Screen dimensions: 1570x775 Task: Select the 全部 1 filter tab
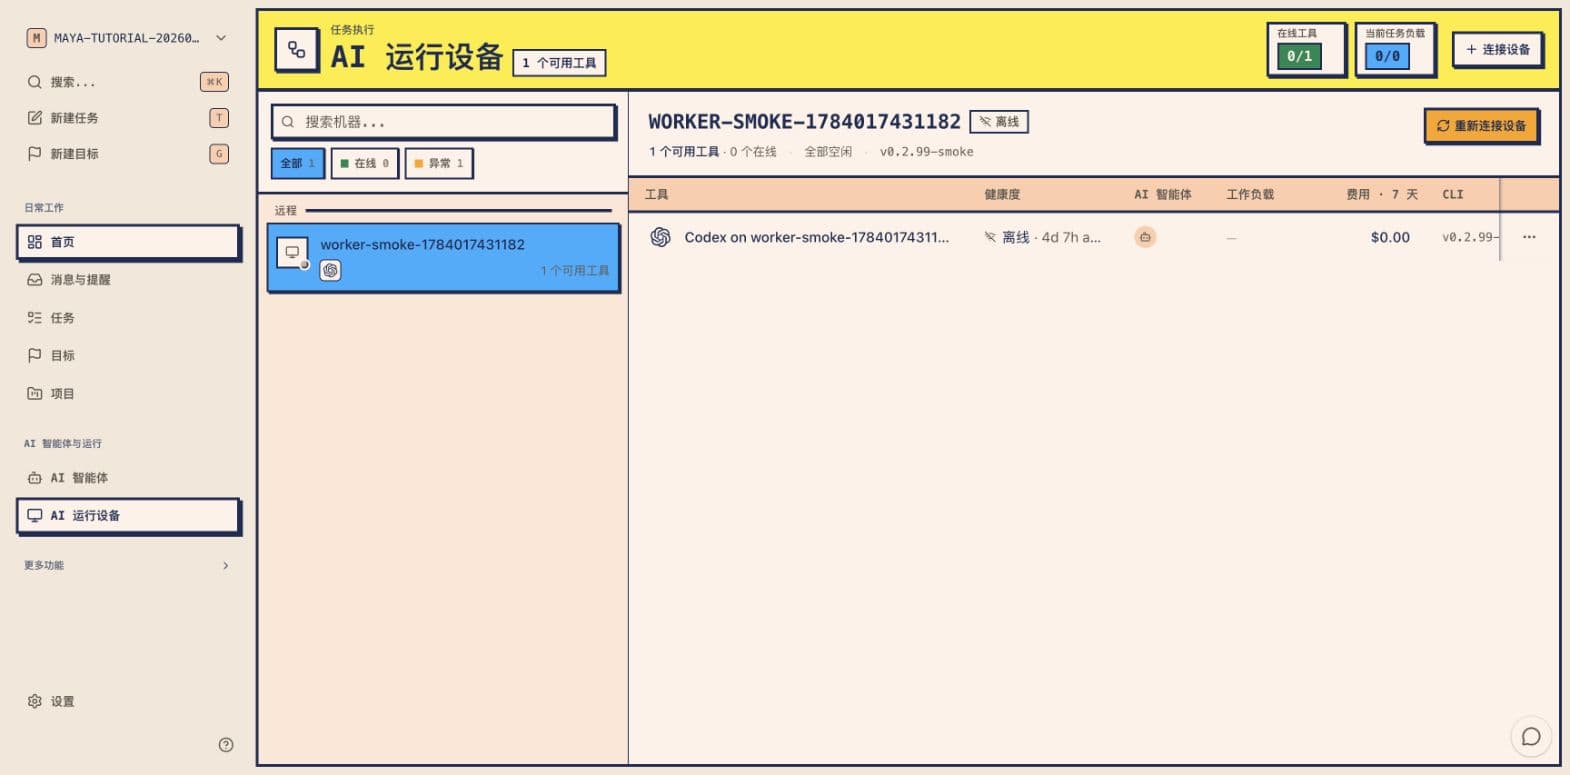pyautogui.click(x=298, y=163)
